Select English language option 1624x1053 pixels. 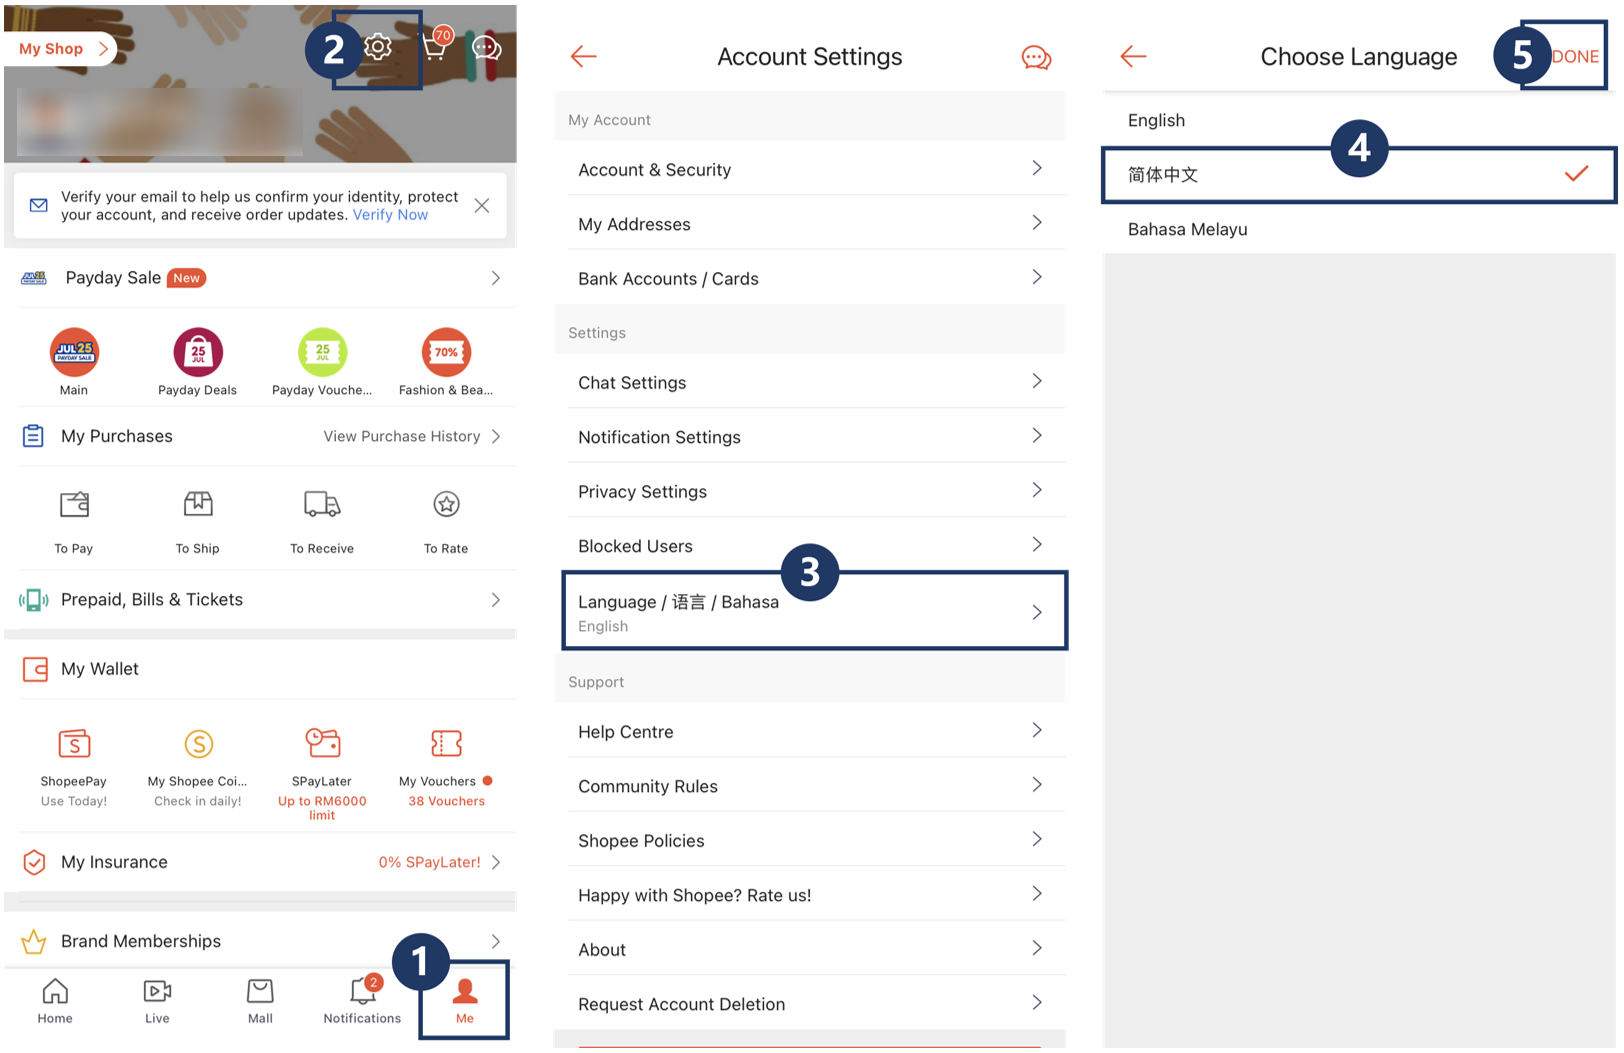pos(1359,120)
